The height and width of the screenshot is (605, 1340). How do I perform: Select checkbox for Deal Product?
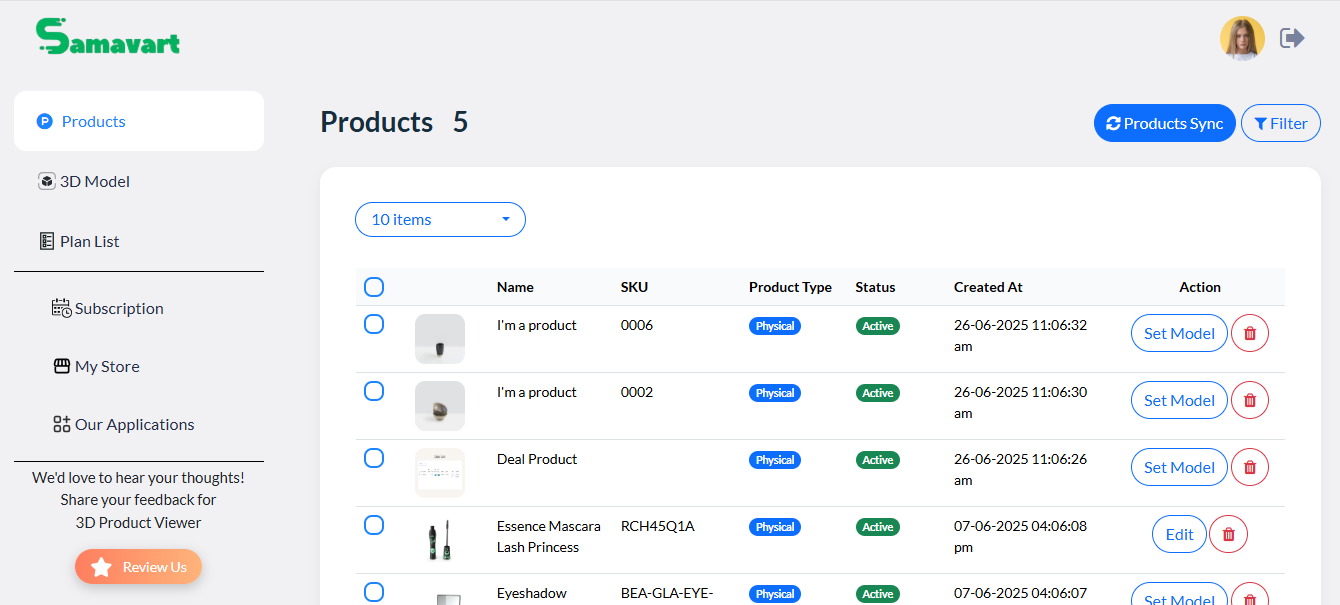pos(374,458)
